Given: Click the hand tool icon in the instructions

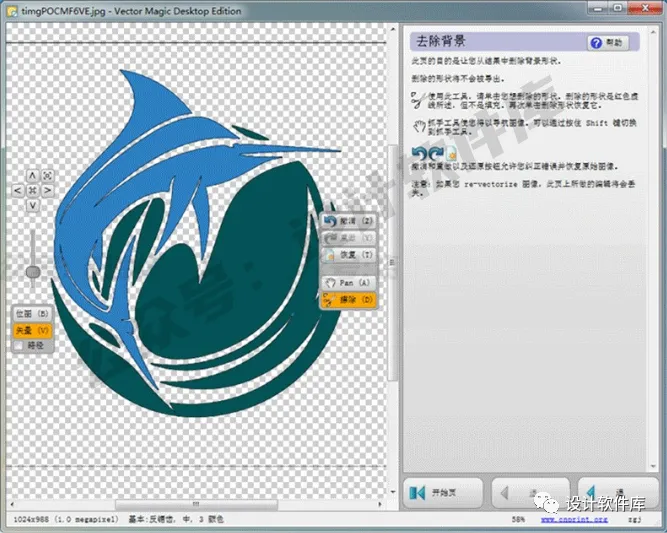Looking at the screenshot, I should (x=419, y=126).
